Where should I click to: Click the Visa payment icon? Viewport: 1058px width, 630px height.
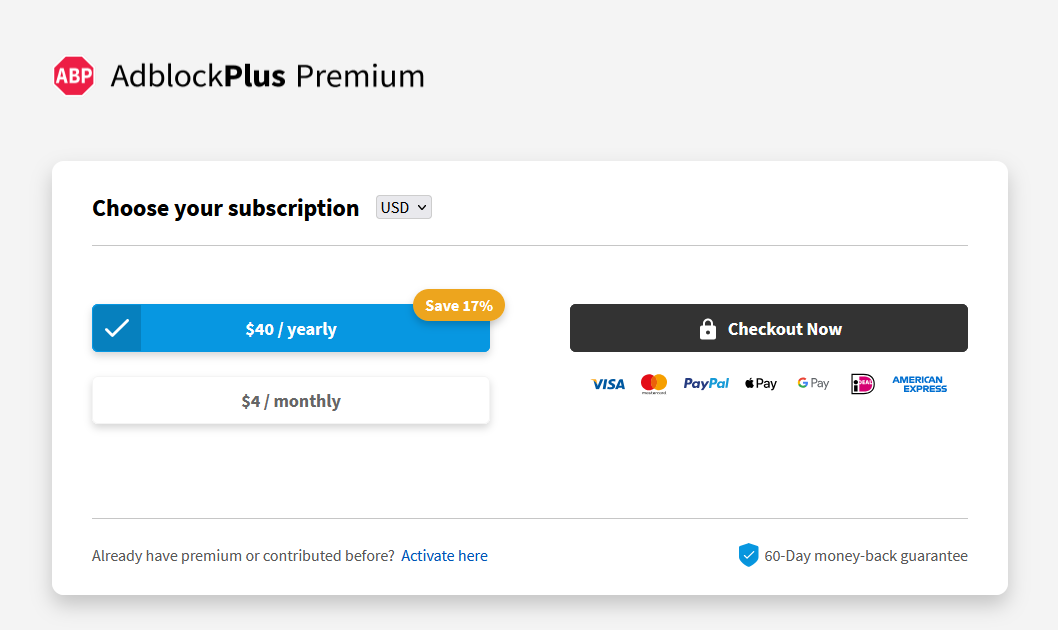pos(608,384)
